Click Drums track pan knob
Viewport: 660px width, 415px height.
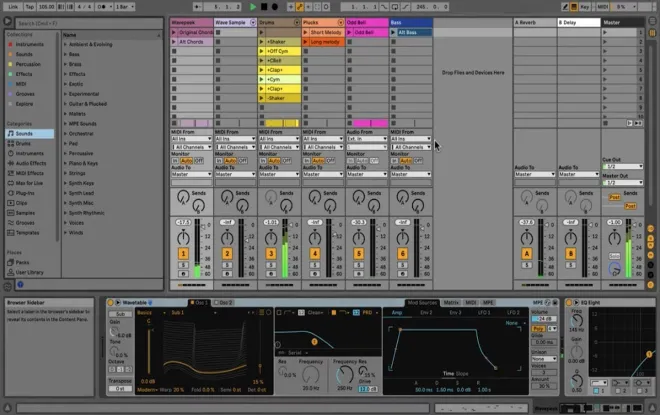[271, 237]
